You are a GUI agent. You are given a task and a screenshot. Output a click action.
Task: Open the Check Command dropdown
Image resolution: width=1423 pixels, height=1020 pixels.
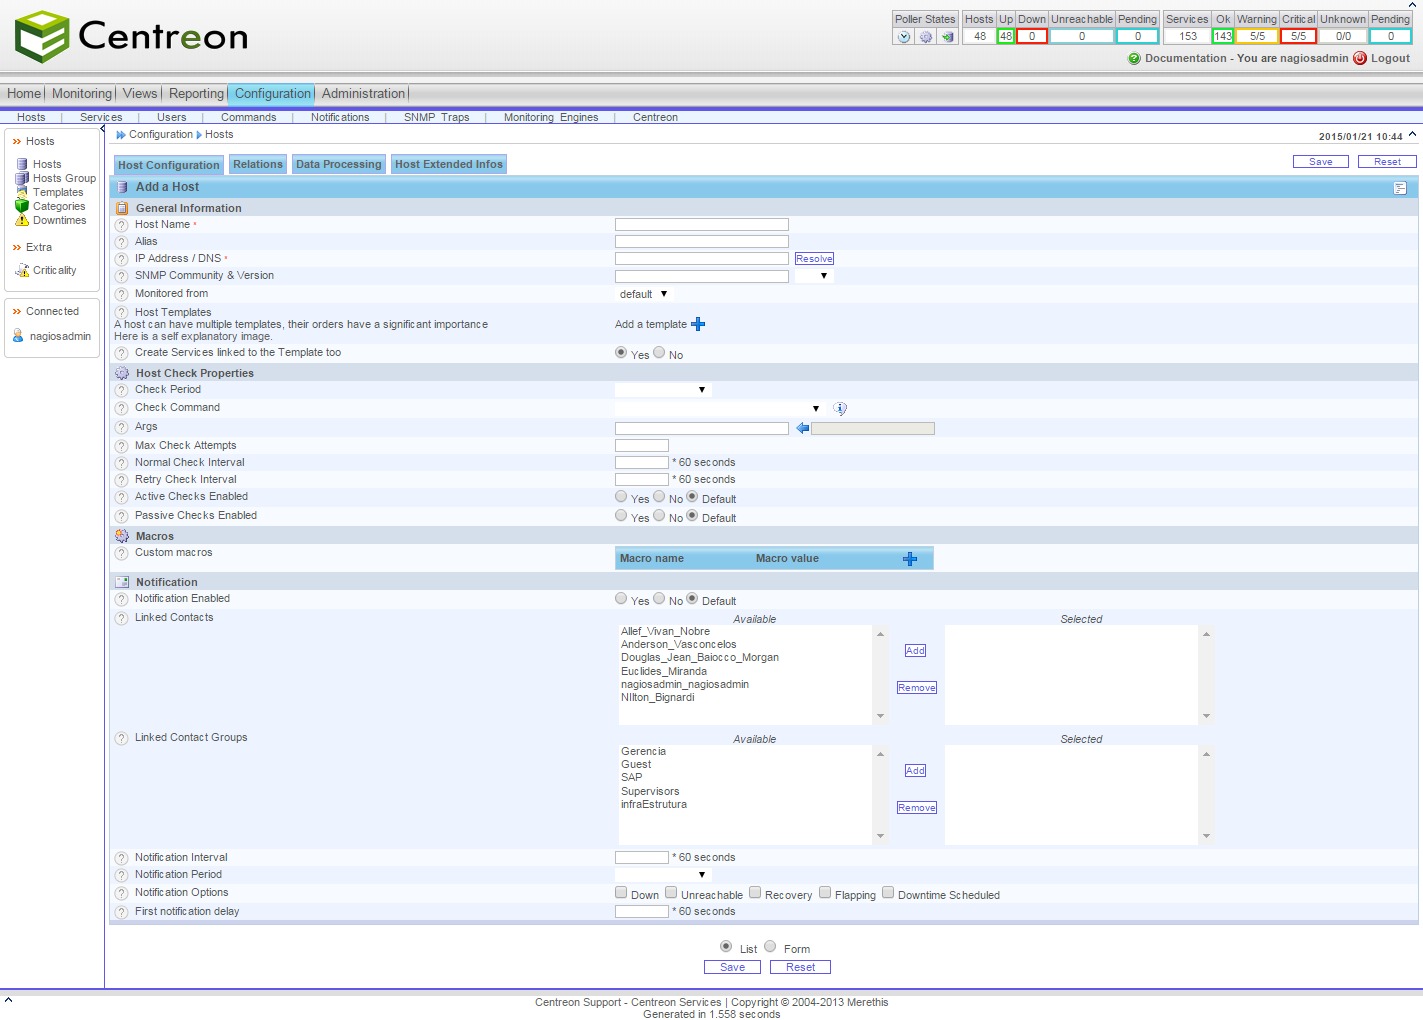[x=720, y=408]
